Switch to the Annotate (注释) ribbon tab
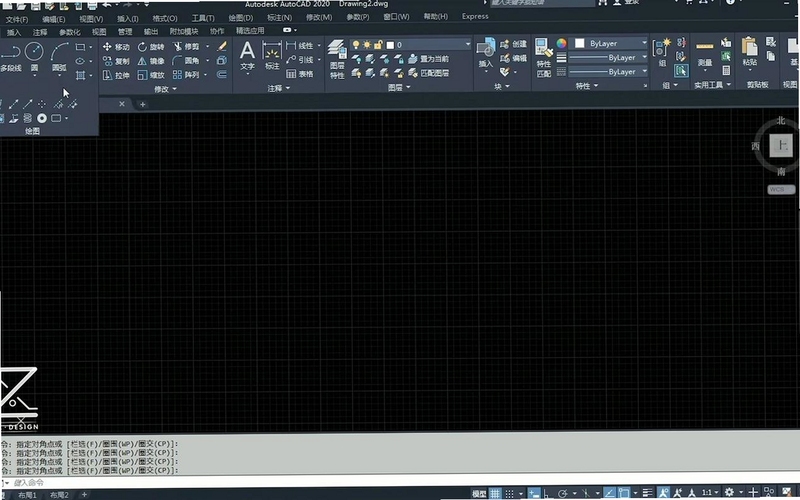Image resolution: width=800 pixels, height=500 pixels. (x=40, y=32)
